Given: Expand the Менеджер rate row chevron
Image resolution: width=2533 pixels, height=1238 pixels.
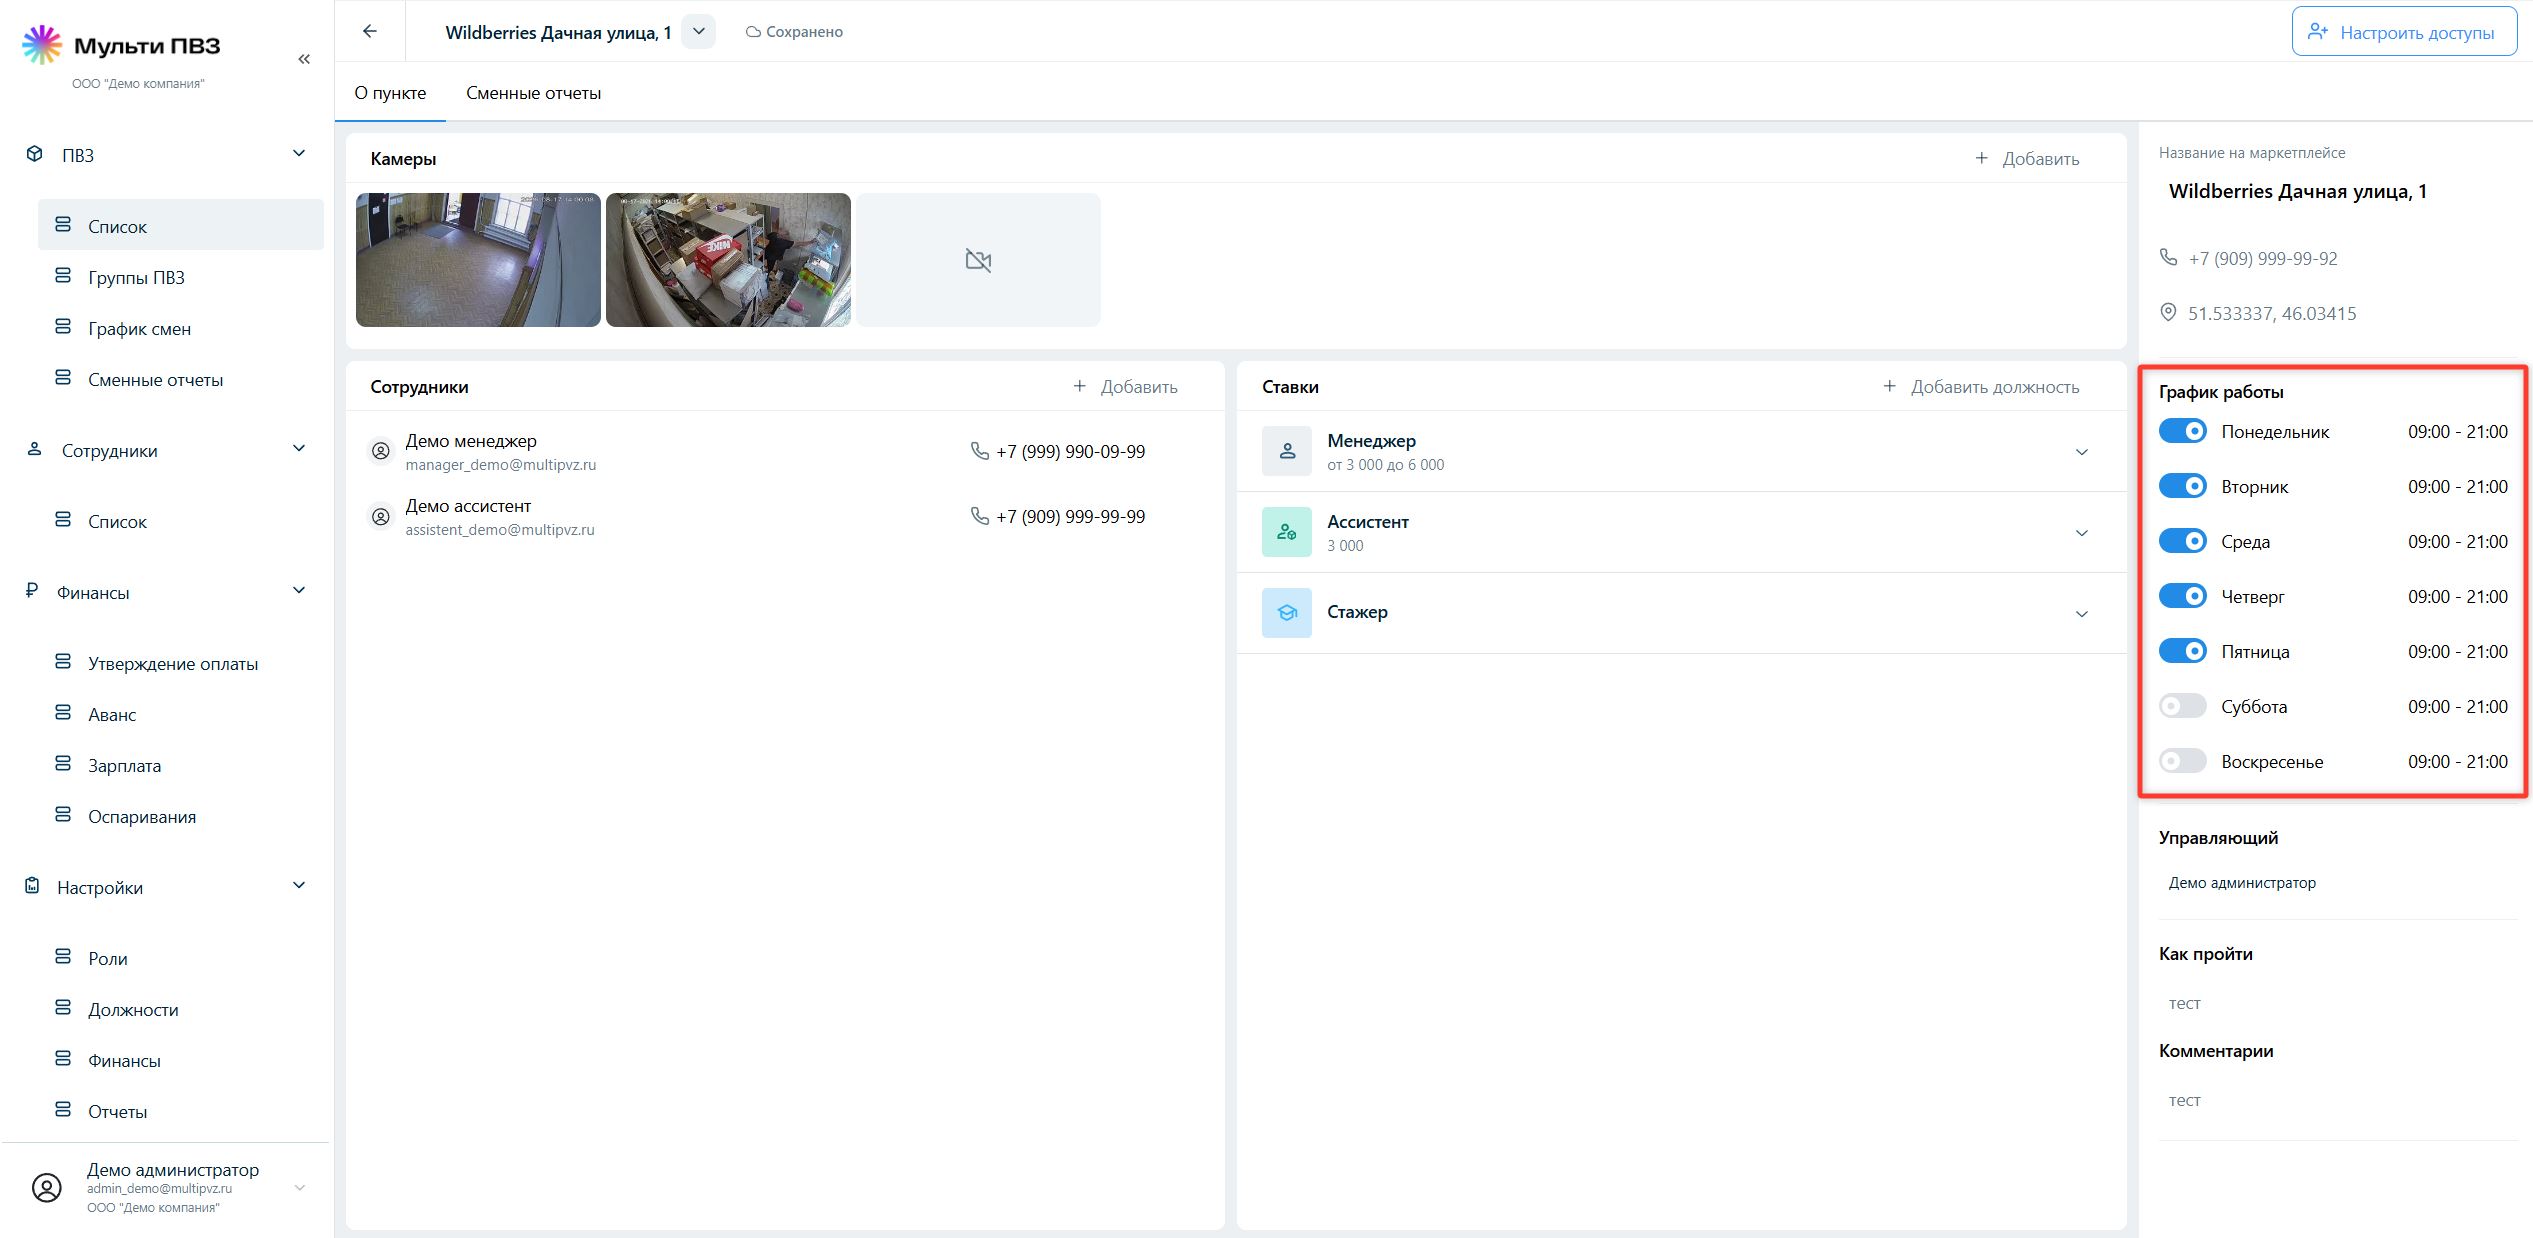Looking at the screenshot, I should [x=2081, y=452].
